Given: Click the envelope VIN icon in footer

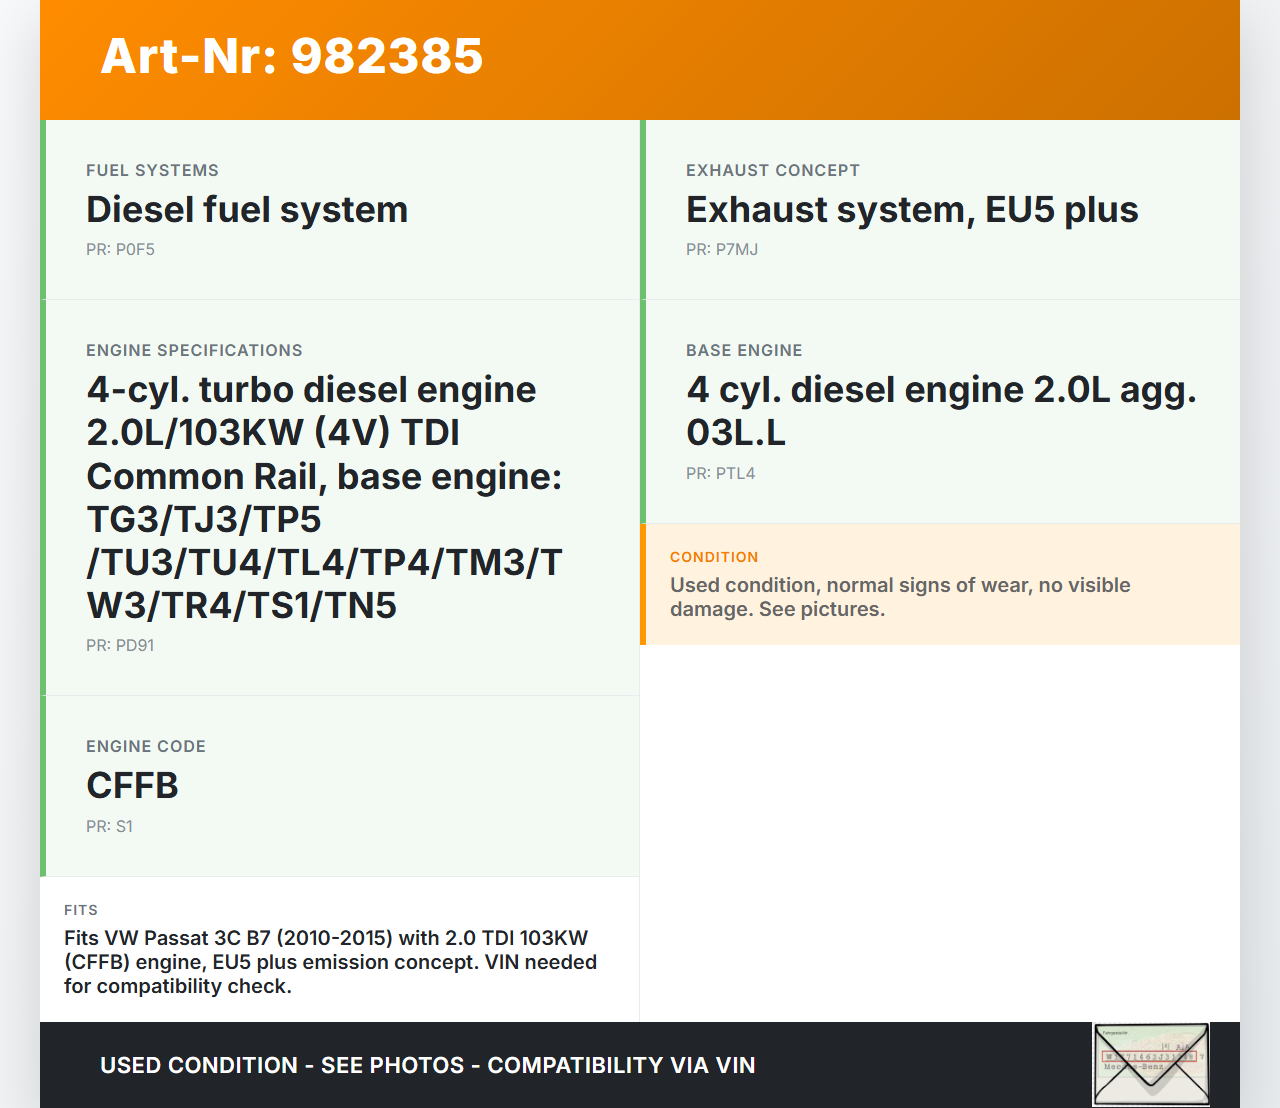Looking at the screenshot, I should [1151, 1064].
